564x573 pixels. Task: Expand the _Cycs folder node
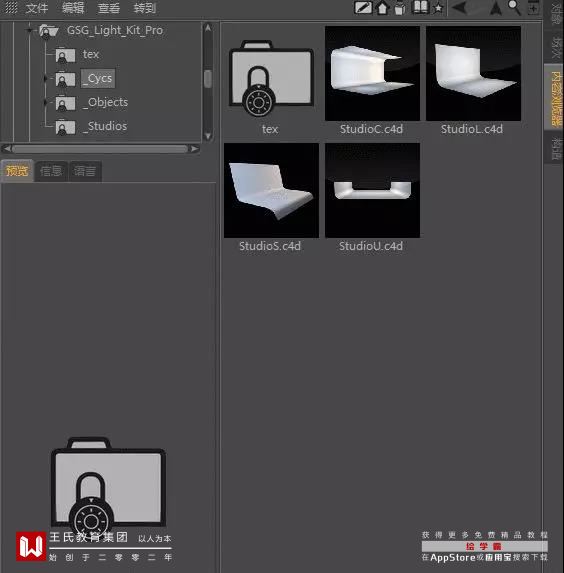[x=45, y=79]
